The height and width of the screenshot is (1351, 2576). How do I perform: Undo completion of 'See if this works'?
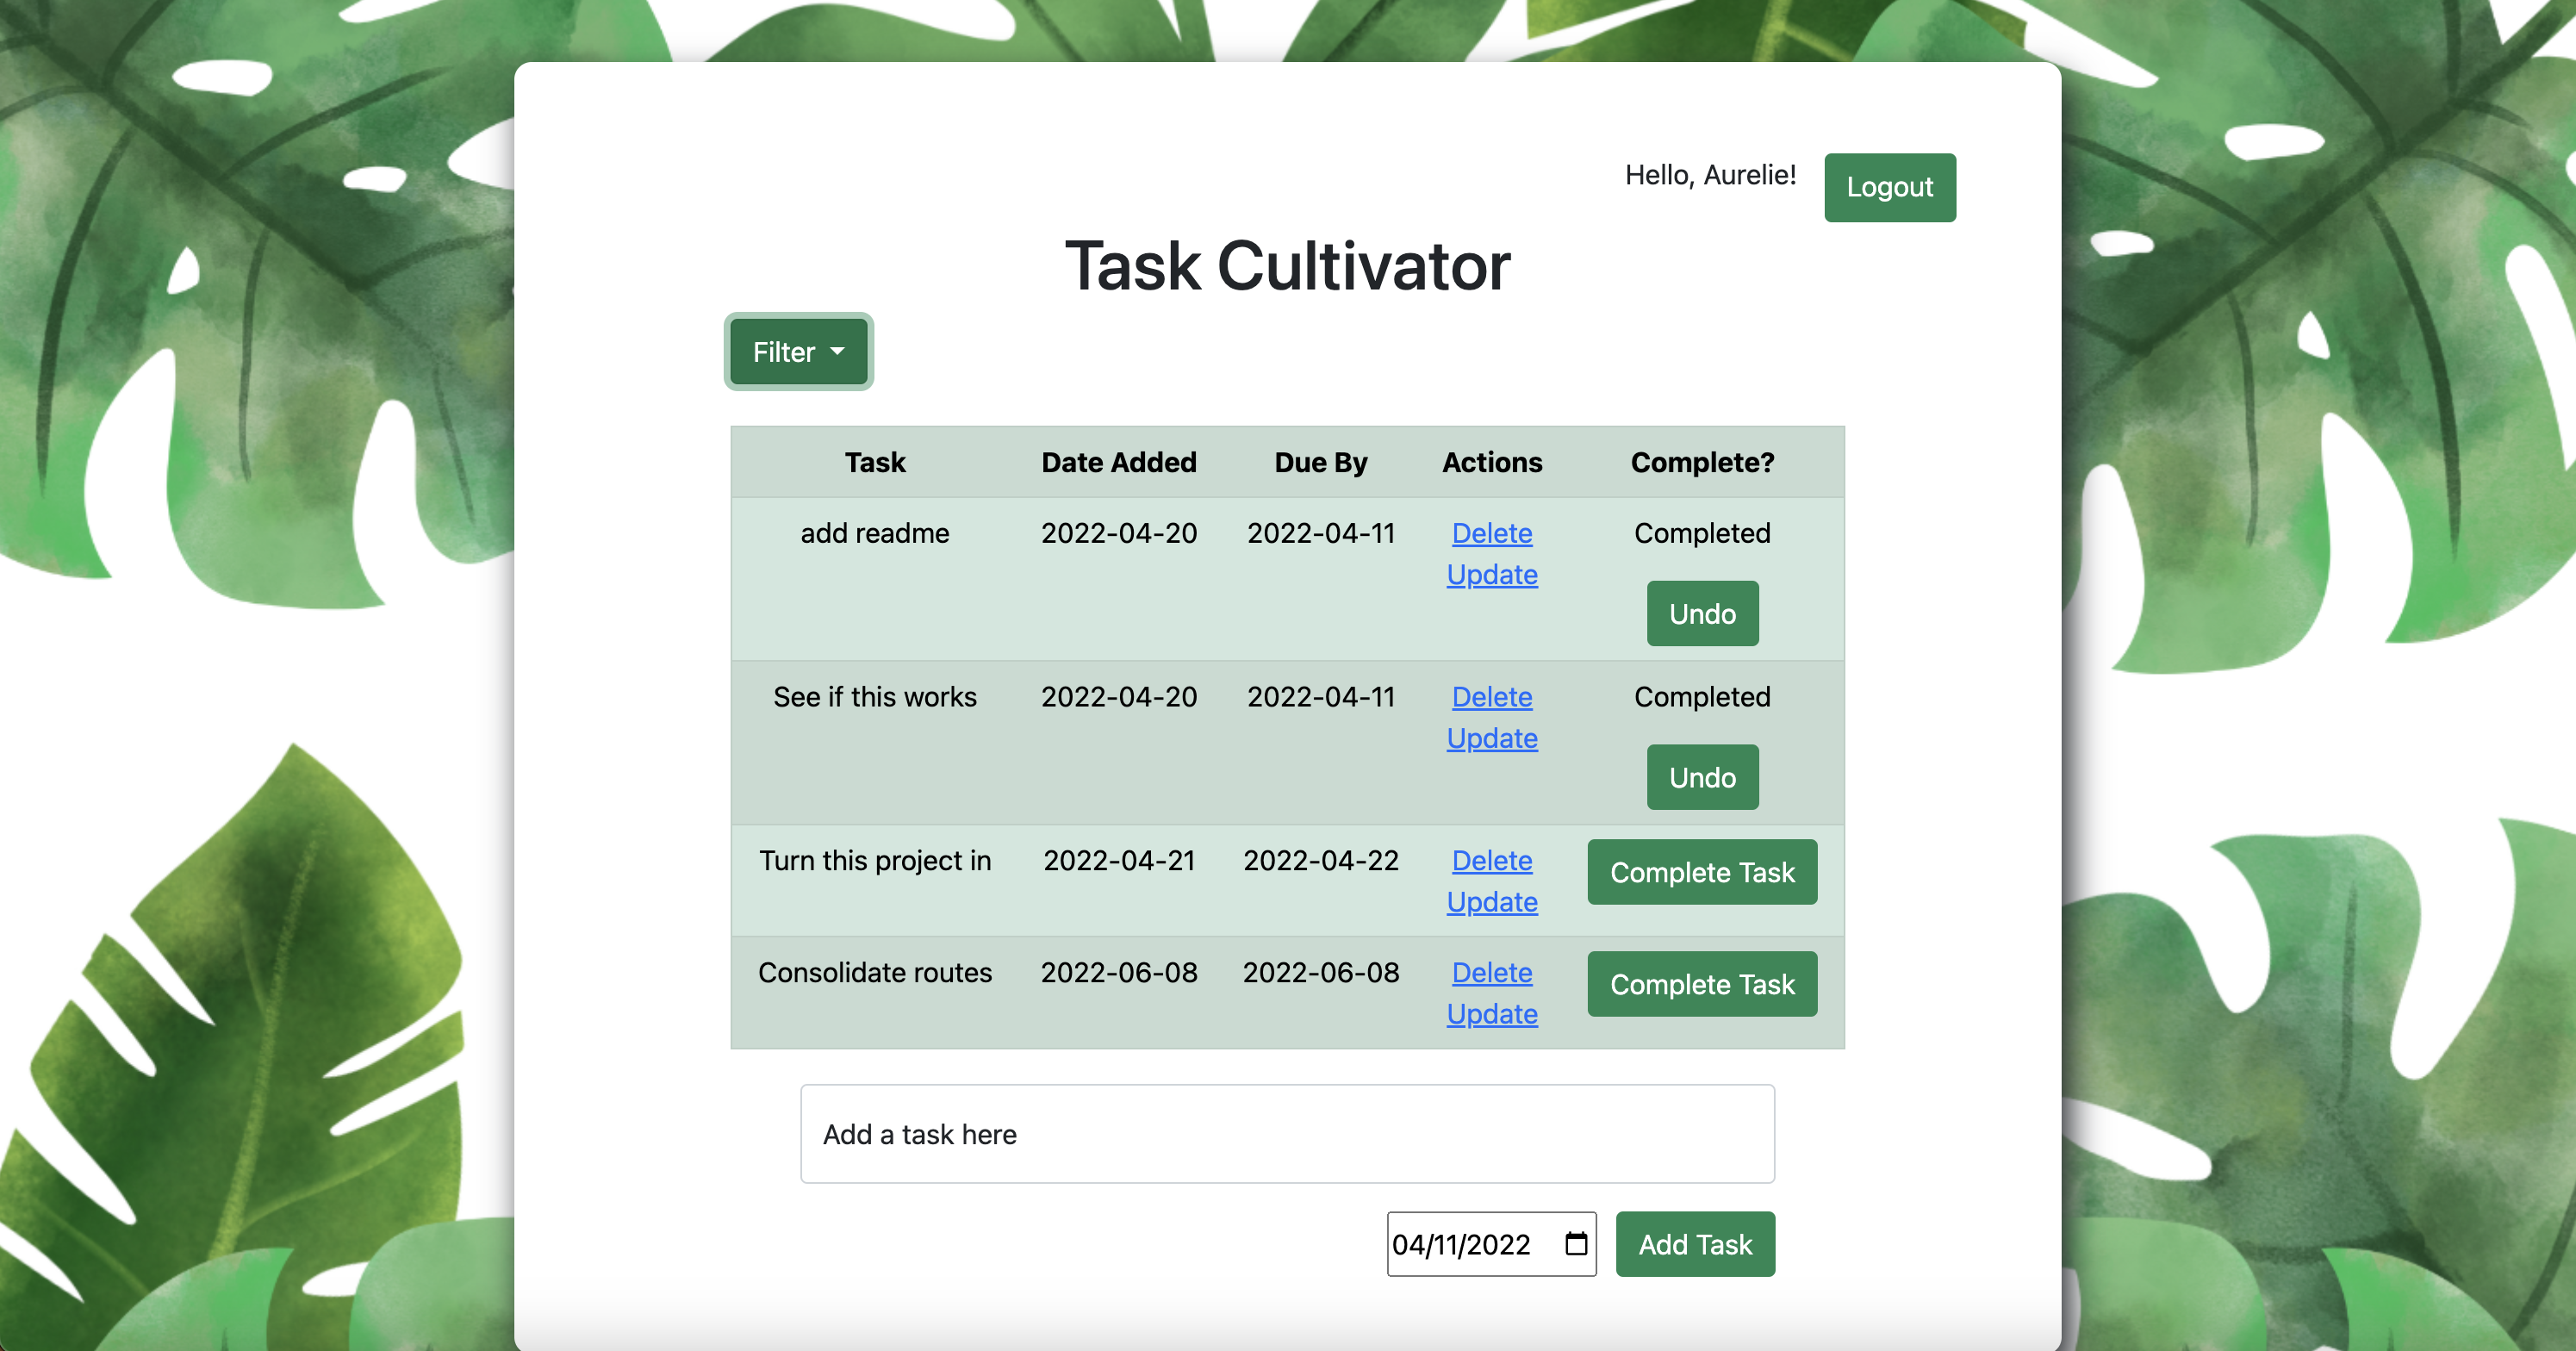(x=1702, y=777)
